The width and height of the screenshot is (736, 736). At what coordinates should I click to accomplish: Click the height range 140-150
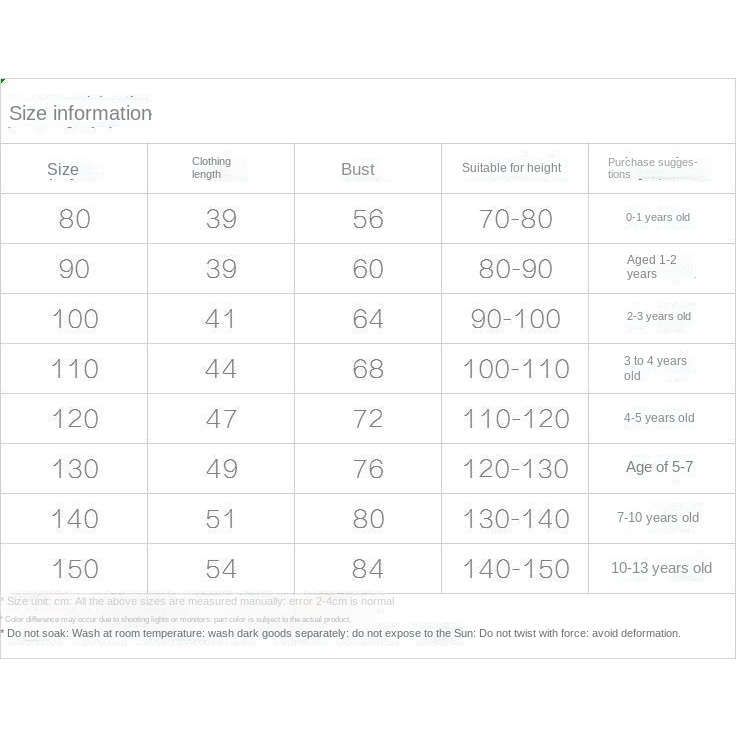[x=516, y=569]
